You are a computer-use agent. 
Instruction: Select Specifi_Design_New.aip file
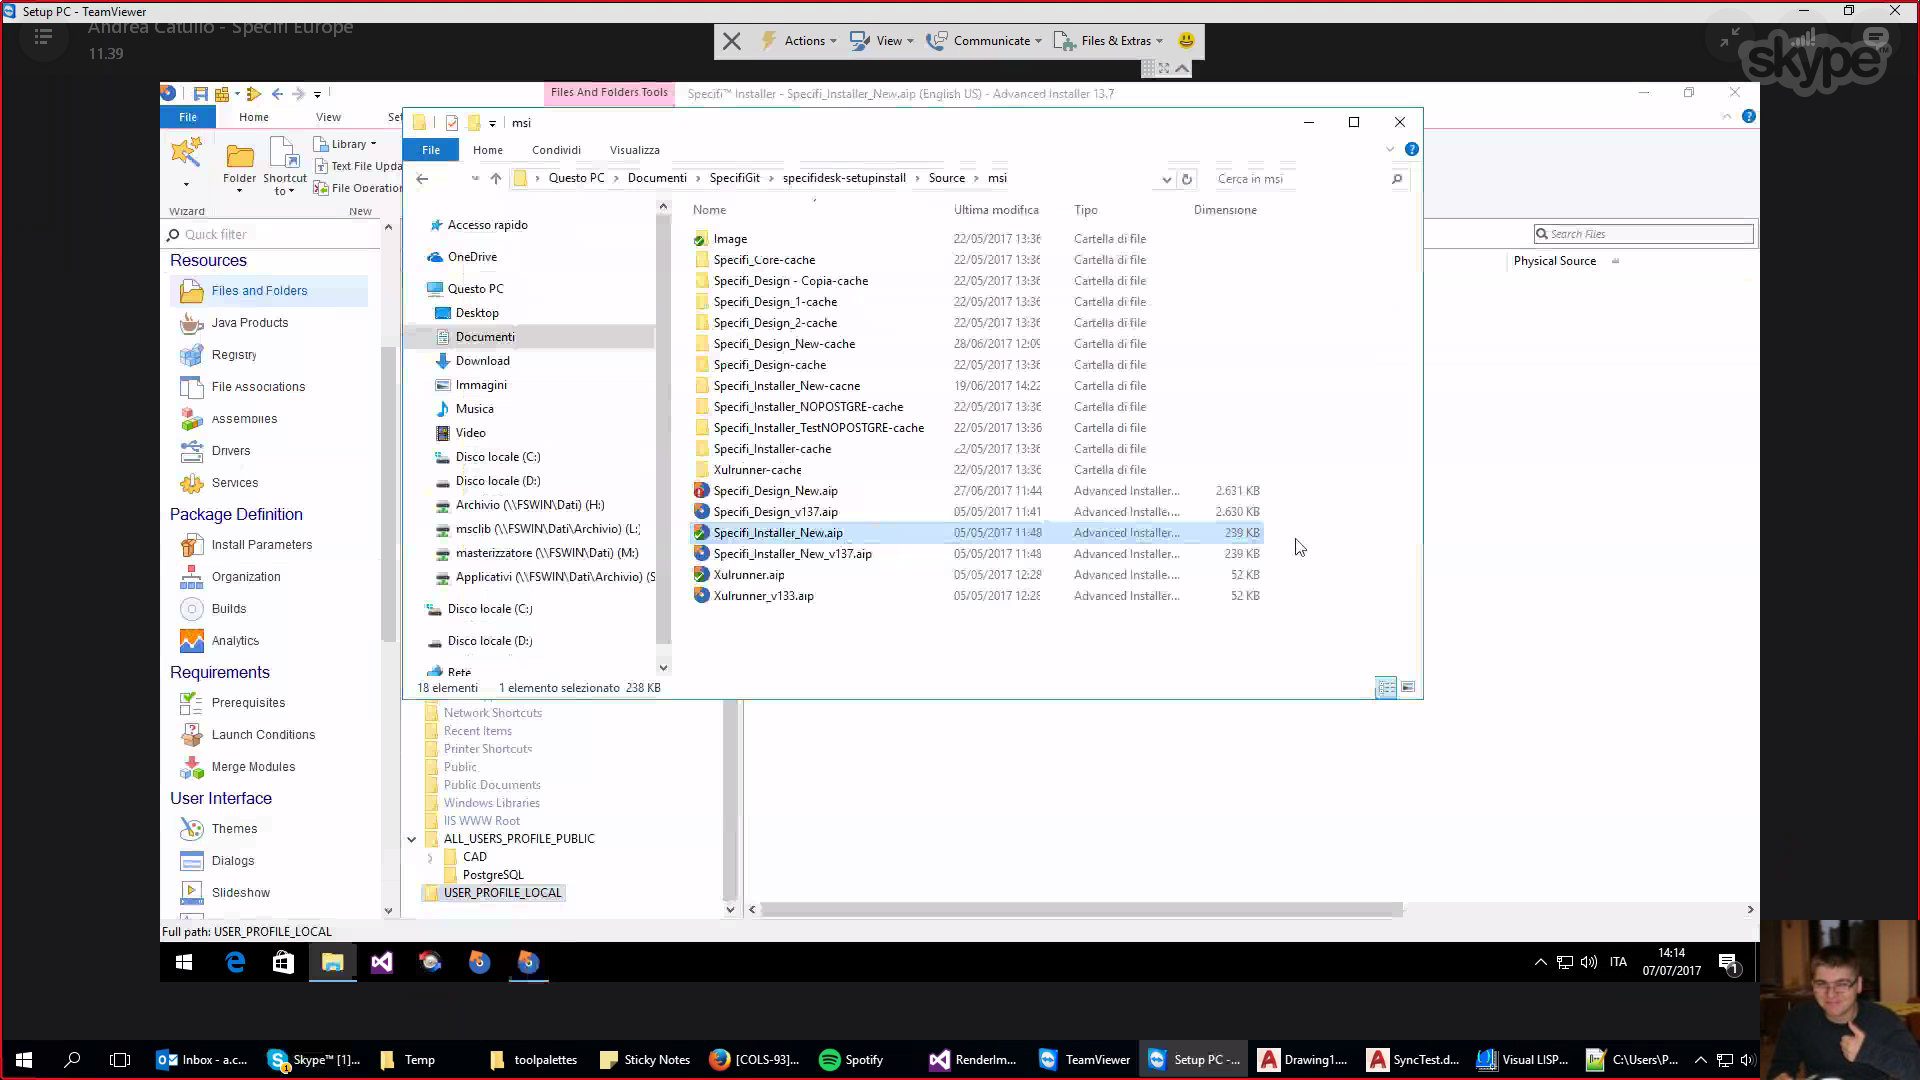pyautogui.click(x=775, y=491)
